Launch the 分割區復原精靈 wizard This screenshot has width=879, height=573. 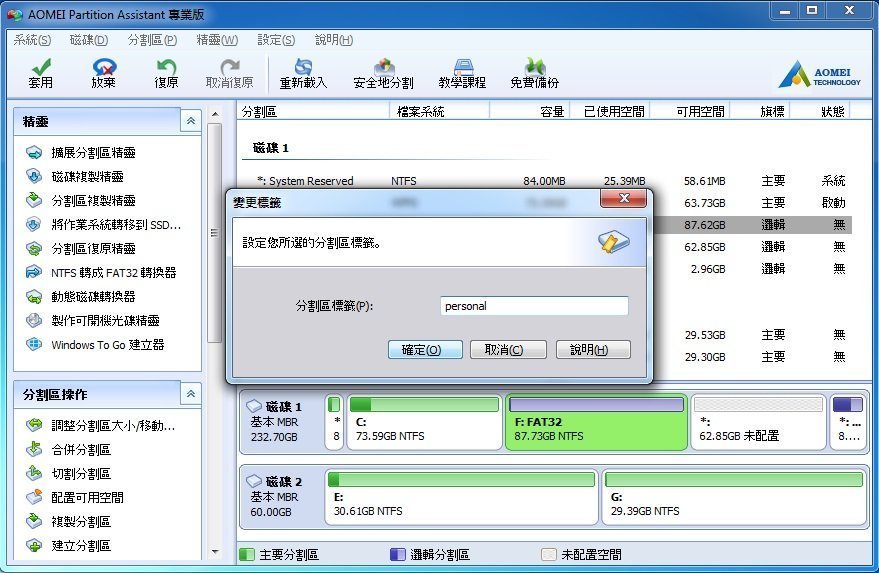click(93, 248)
